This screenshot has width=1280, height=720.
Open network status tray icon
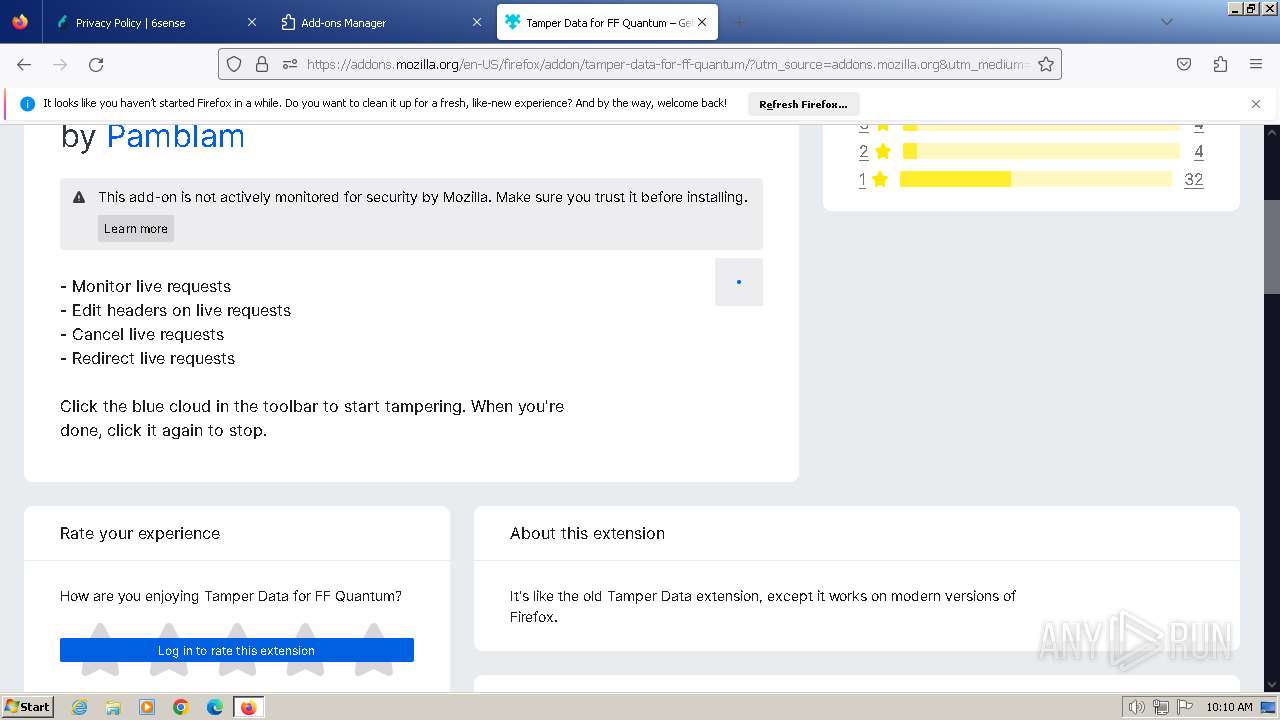tap(1161, 707)
